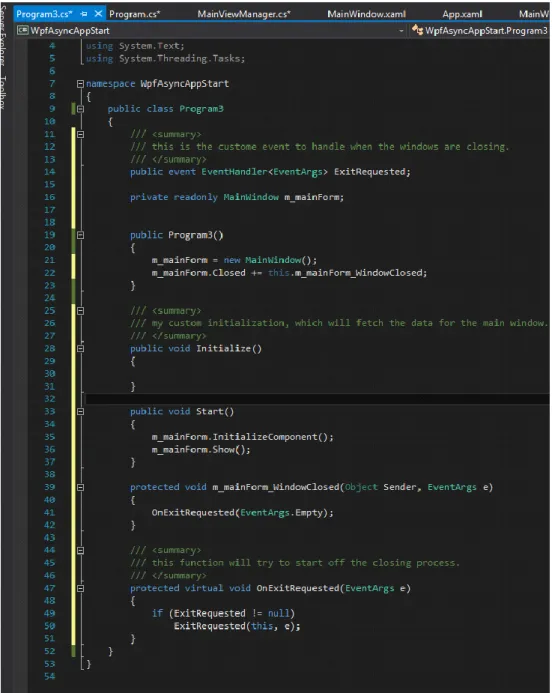Click m_mainForm field declaration on line 16
552x693 pixels.
coord(313,197)
